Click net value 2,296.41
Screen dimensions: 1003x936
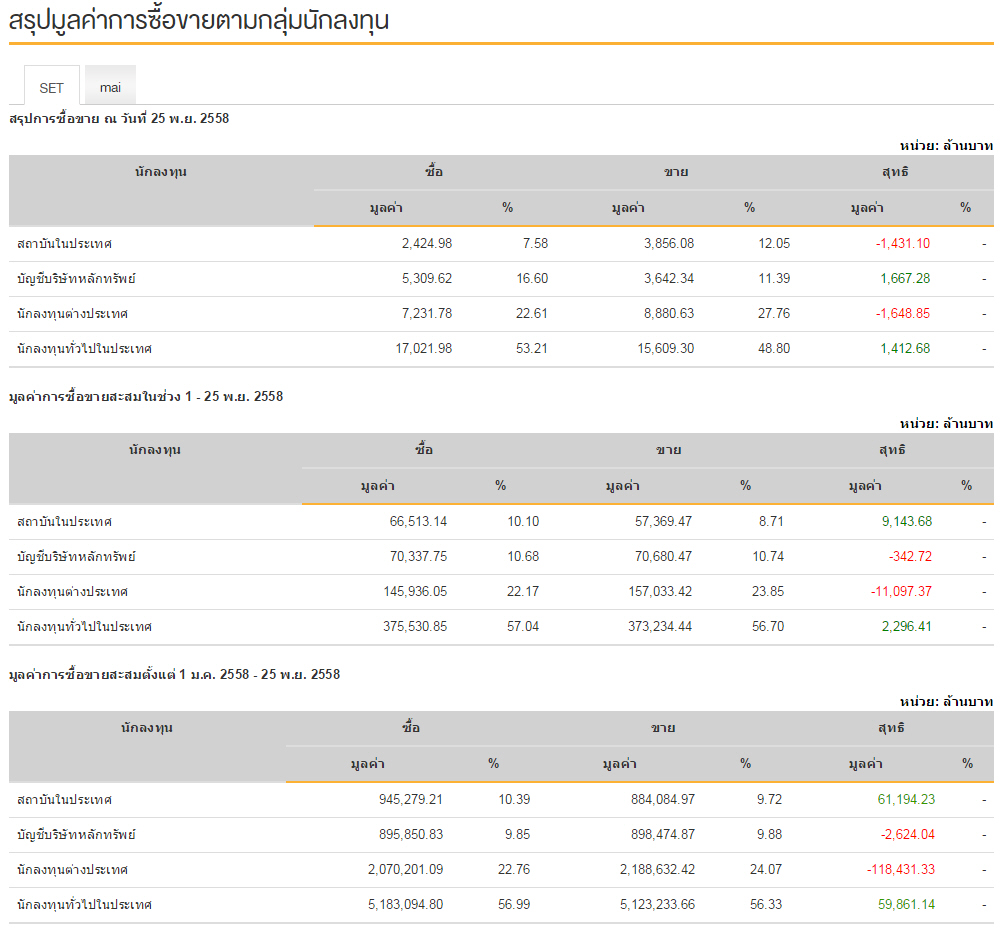pos(907,626)
